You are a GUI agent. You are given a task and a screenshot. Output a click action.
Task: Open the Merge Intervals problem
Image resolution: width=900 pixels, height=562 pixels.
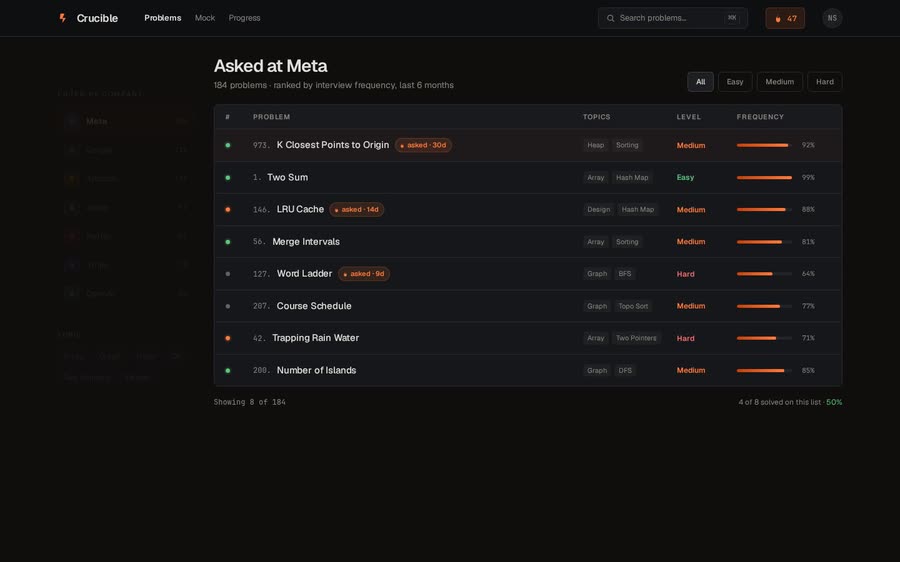(x=306, y=242)
